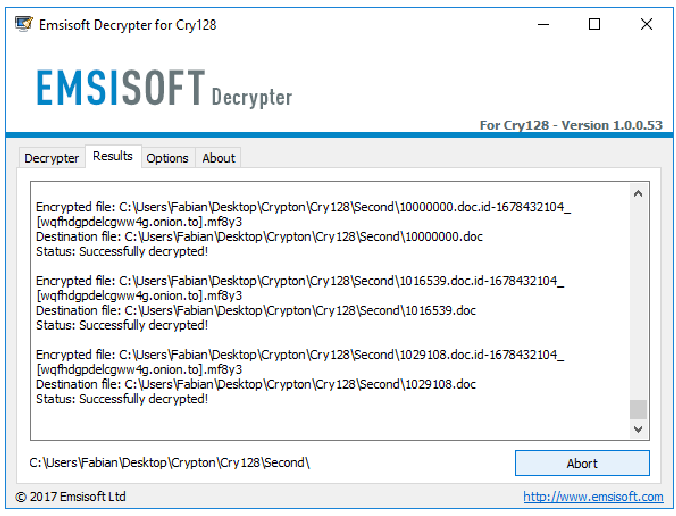Screen dimensions: 676x516
Task: Maximize the Emsisoft Decrypter window
Action: click(x=595, y=24)
